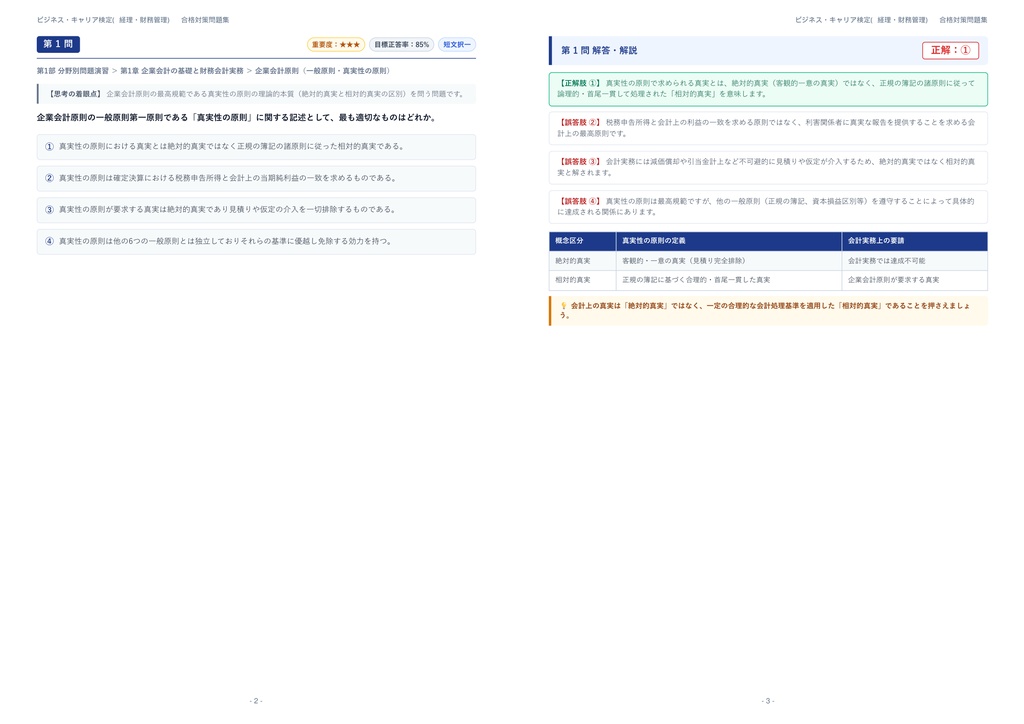Click the 概念区分 table header

(583, 241)
